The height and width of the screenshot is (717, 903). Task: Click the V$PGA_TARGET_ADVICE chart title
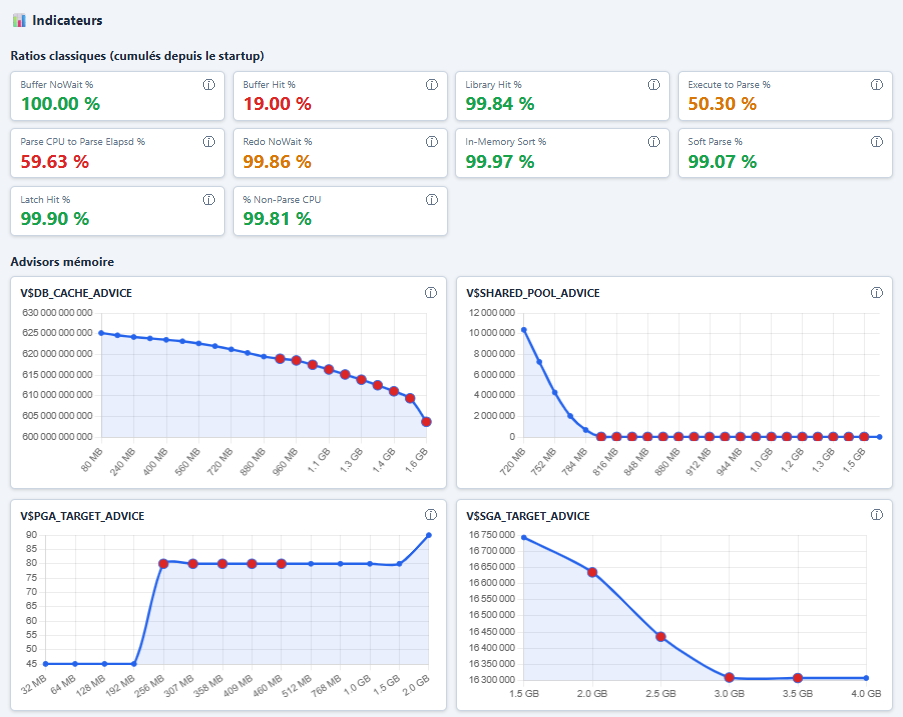coord(82,516)
